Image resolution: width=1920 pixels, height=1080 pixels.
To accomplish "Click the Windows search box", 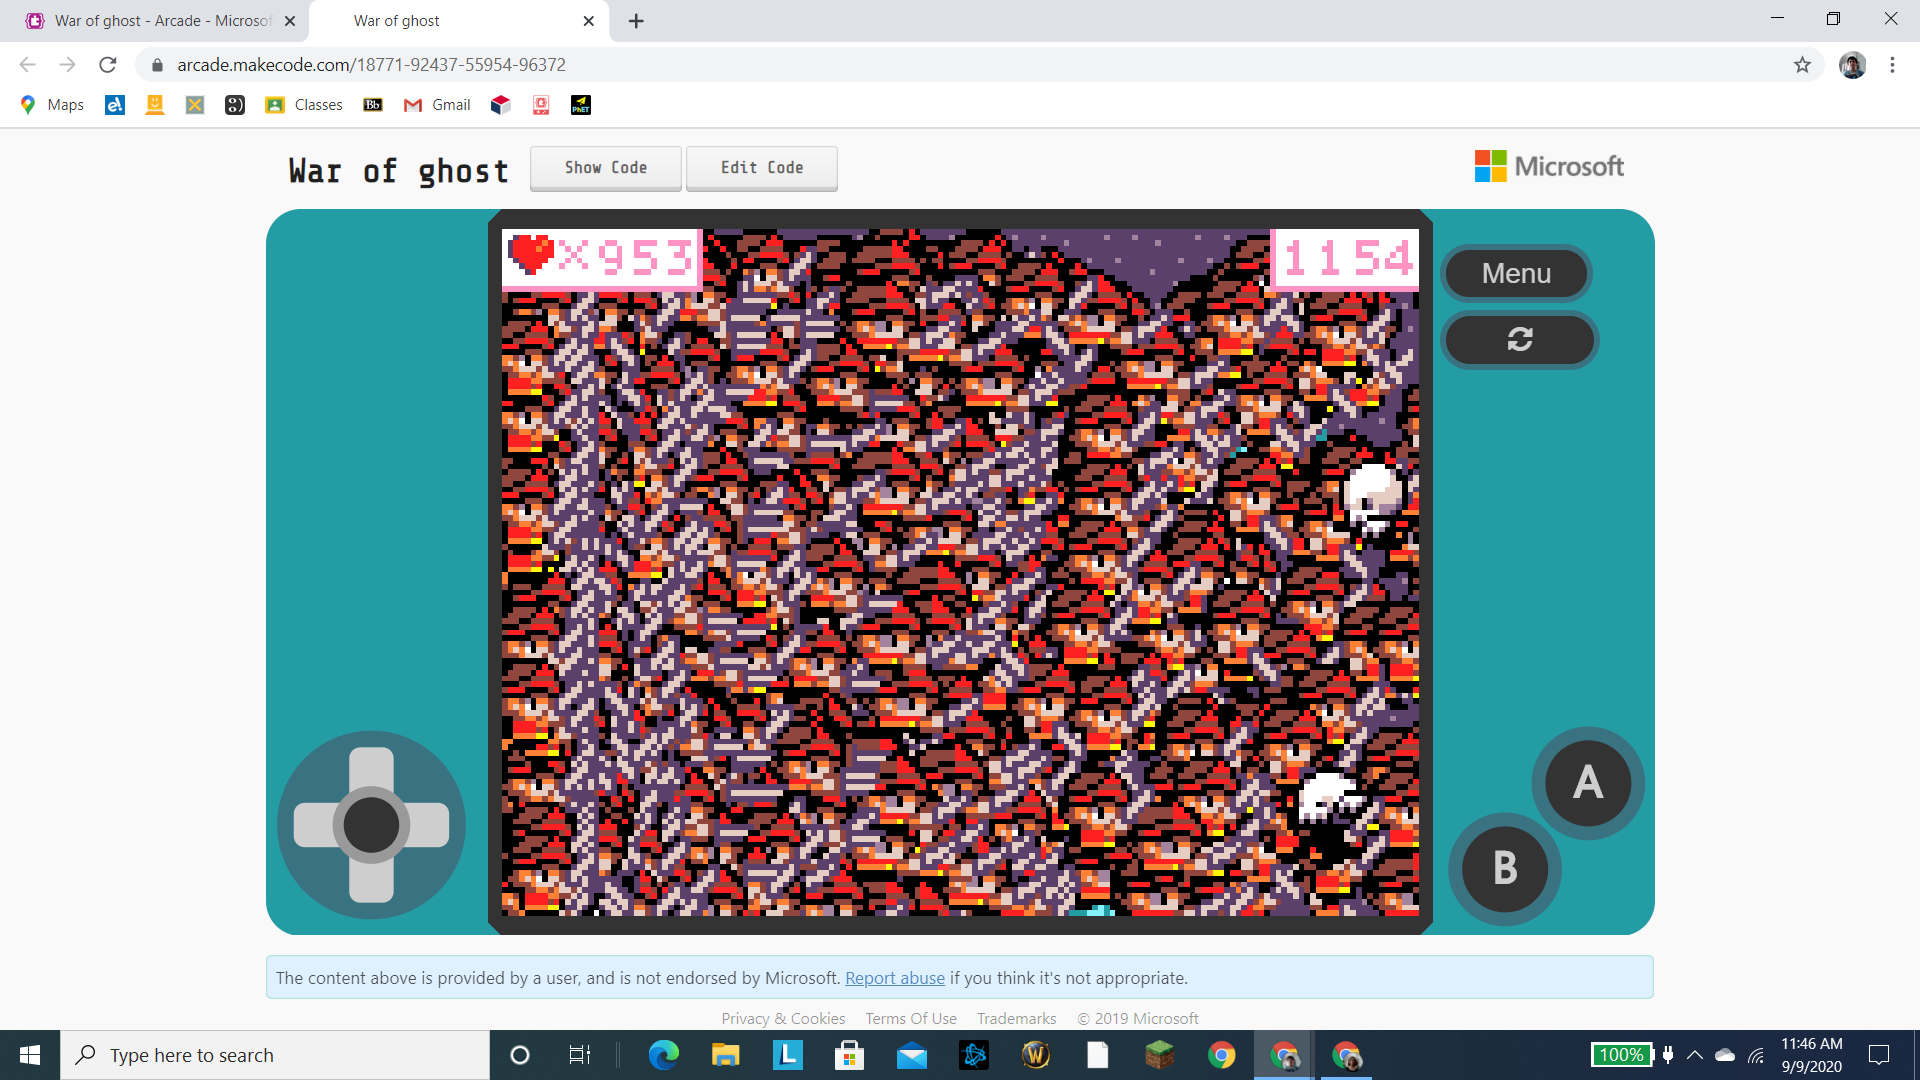I will [x=275, y=1055].
